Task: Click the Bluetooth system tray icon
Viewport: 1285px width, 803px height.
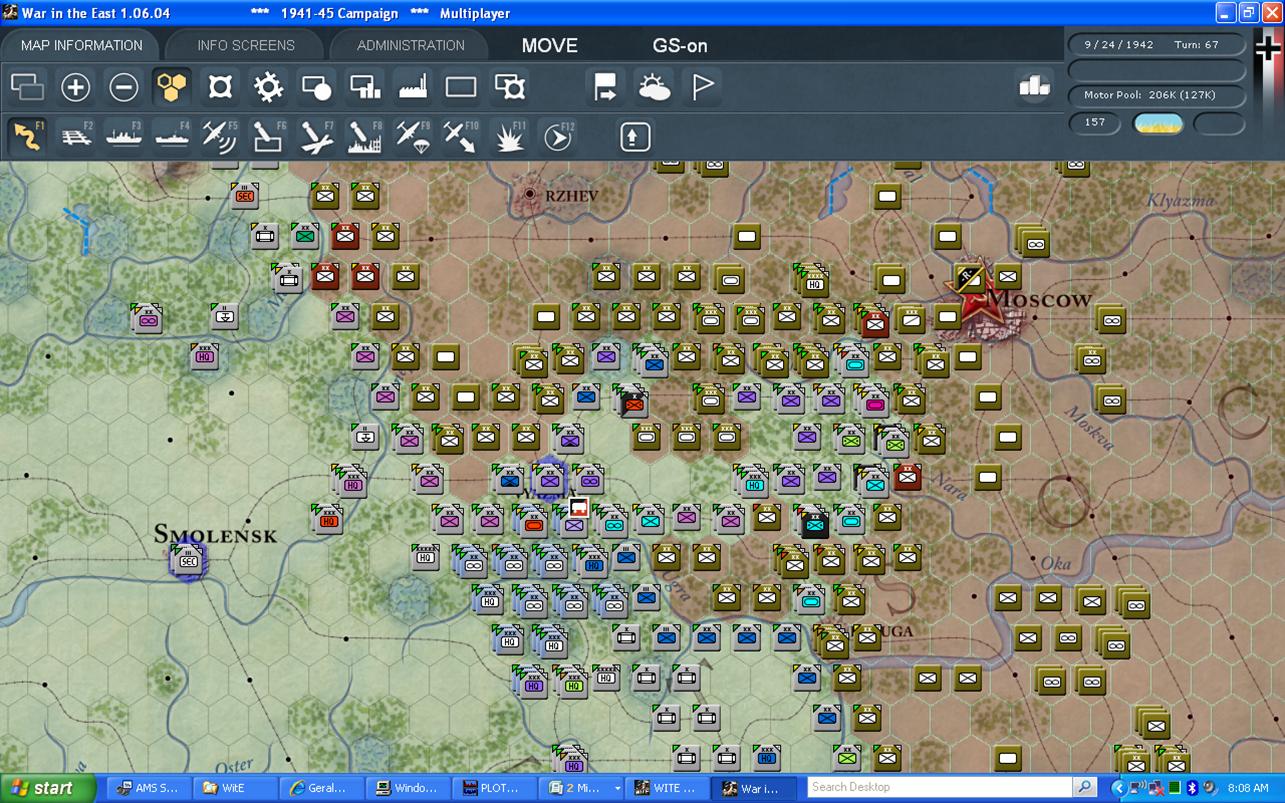Action: 1191,788
